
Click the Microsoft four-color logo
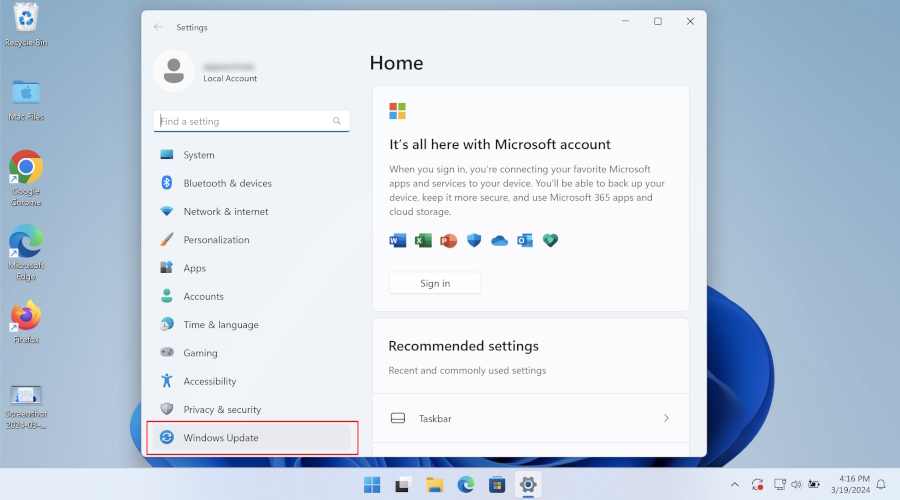[398, 111]
